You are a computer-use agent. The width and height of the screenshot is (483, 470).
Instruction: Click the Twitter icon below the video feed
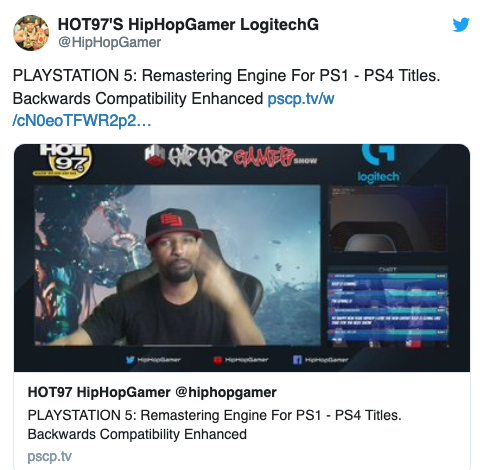pyautogui.click(x=131, y=360)
